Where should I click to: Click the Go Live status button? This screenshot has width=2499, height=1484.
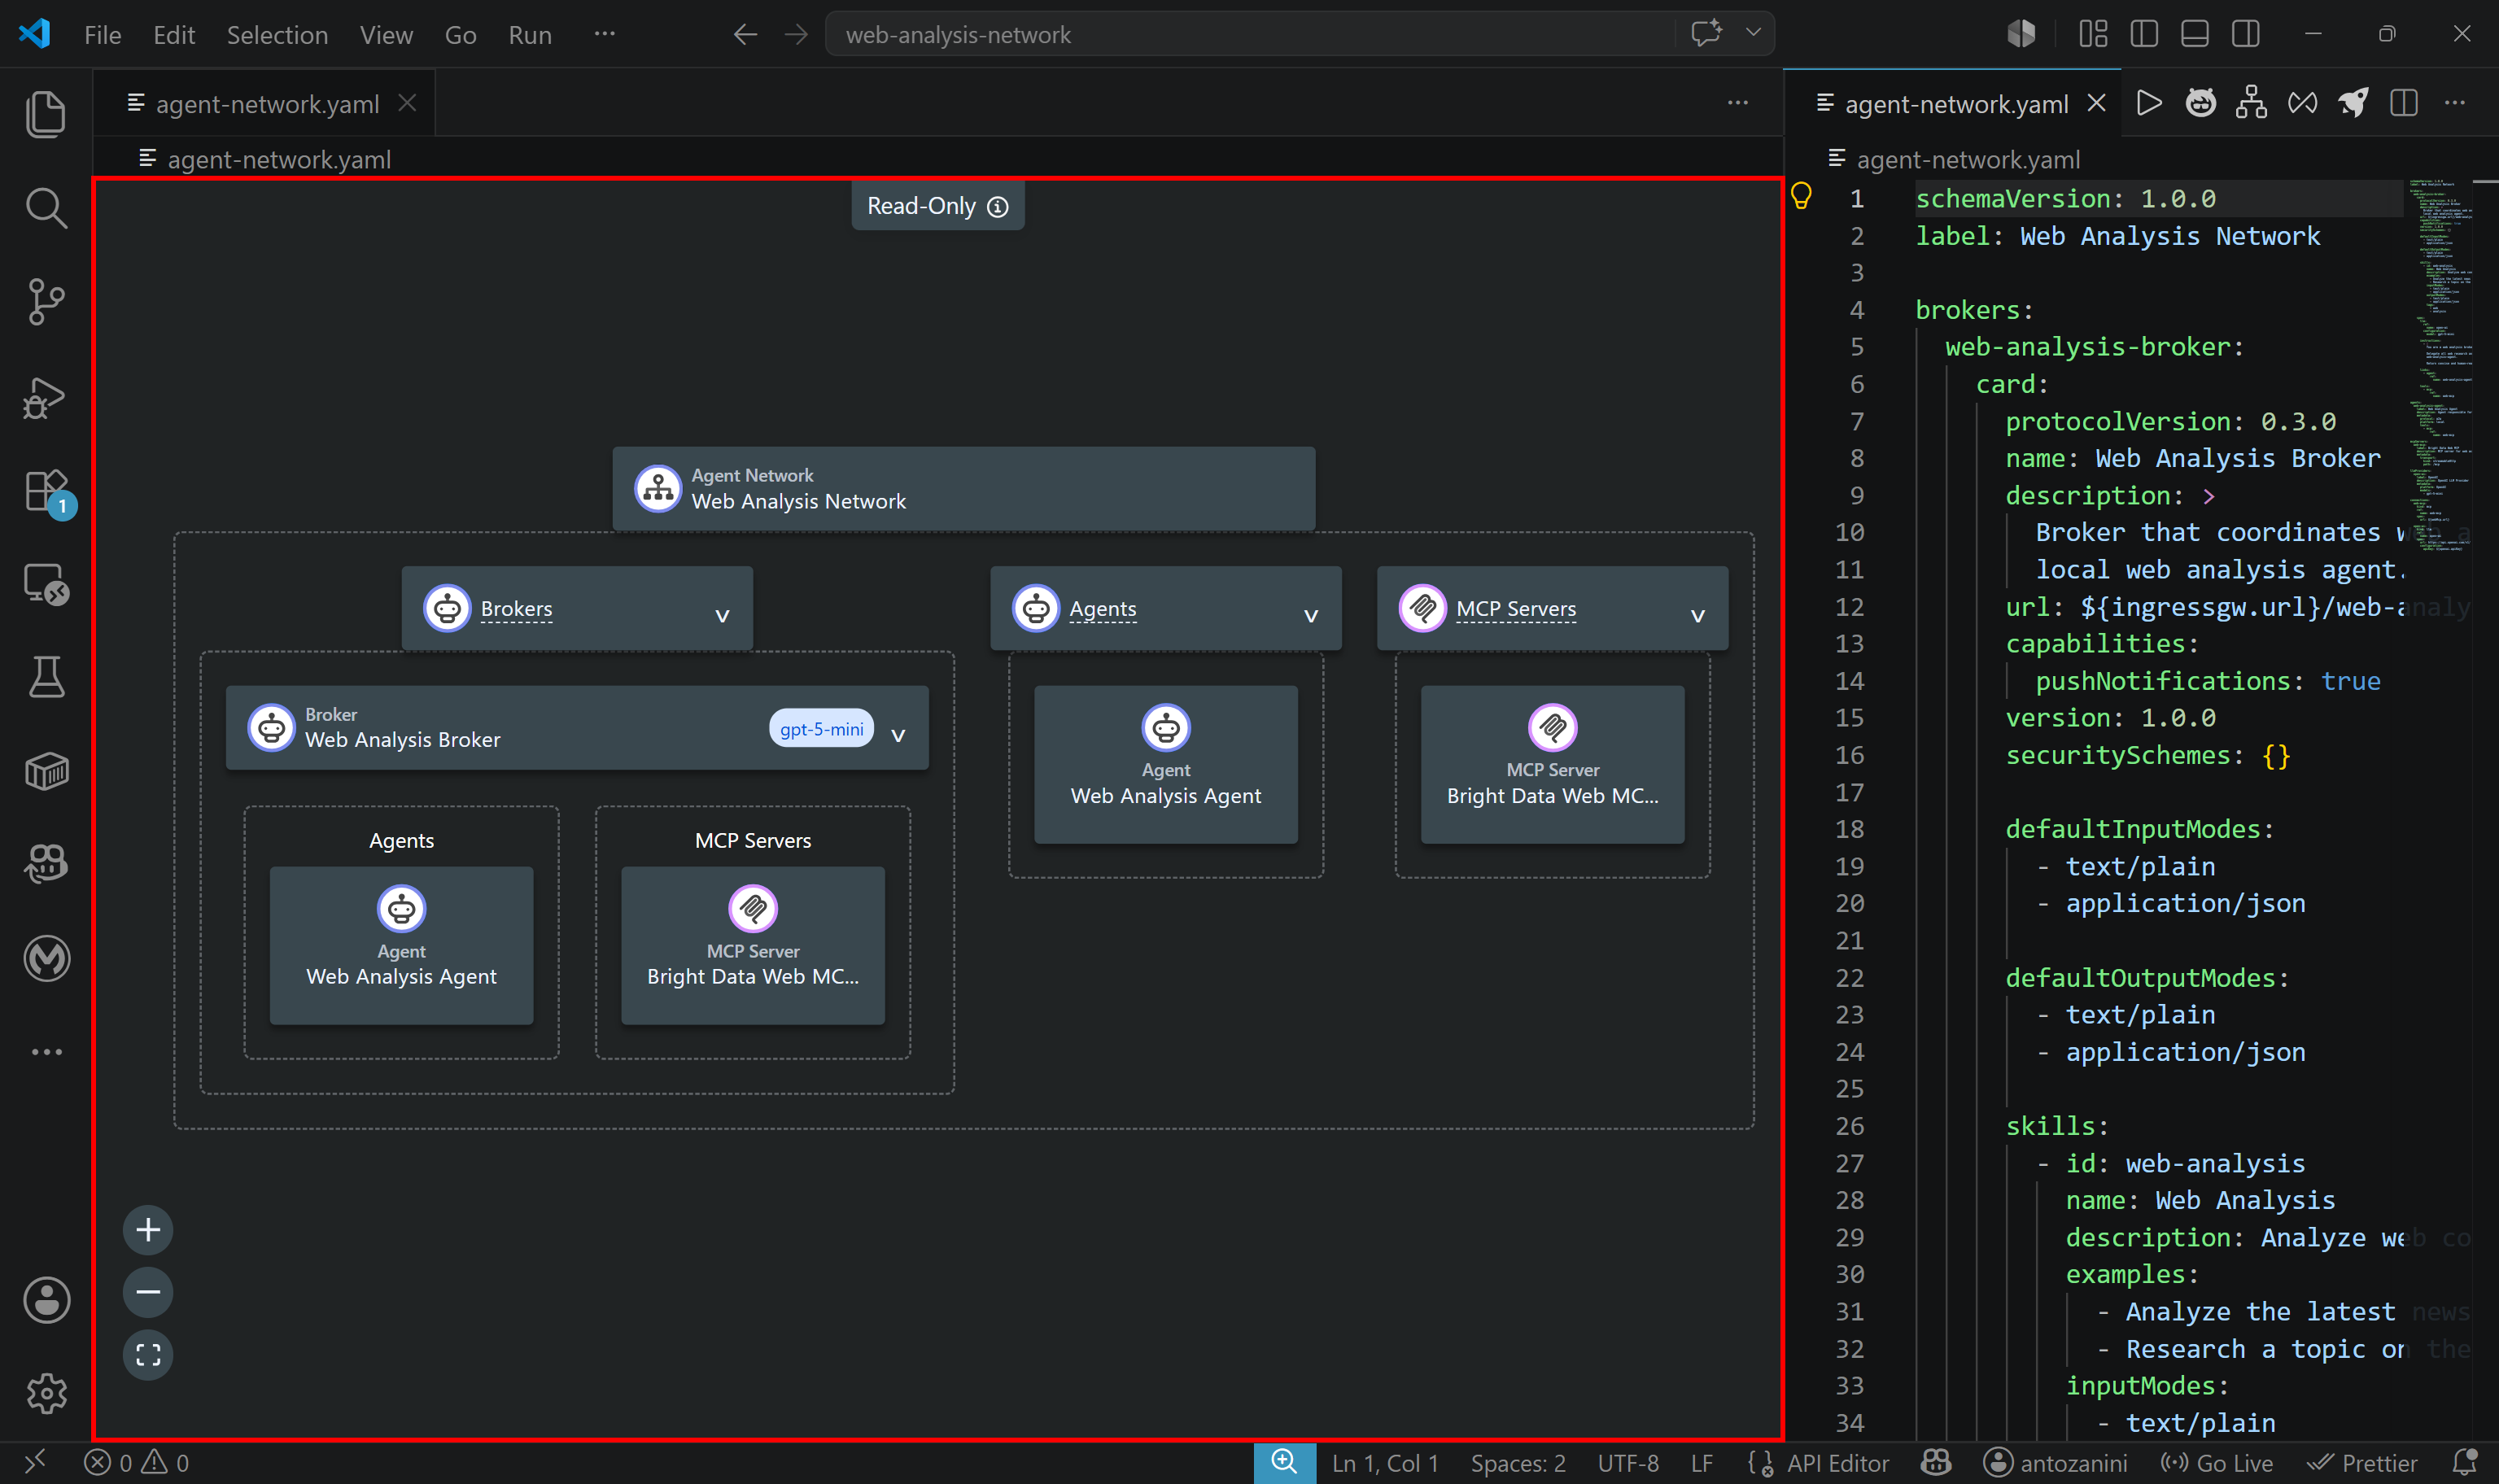[2217, 1463]
